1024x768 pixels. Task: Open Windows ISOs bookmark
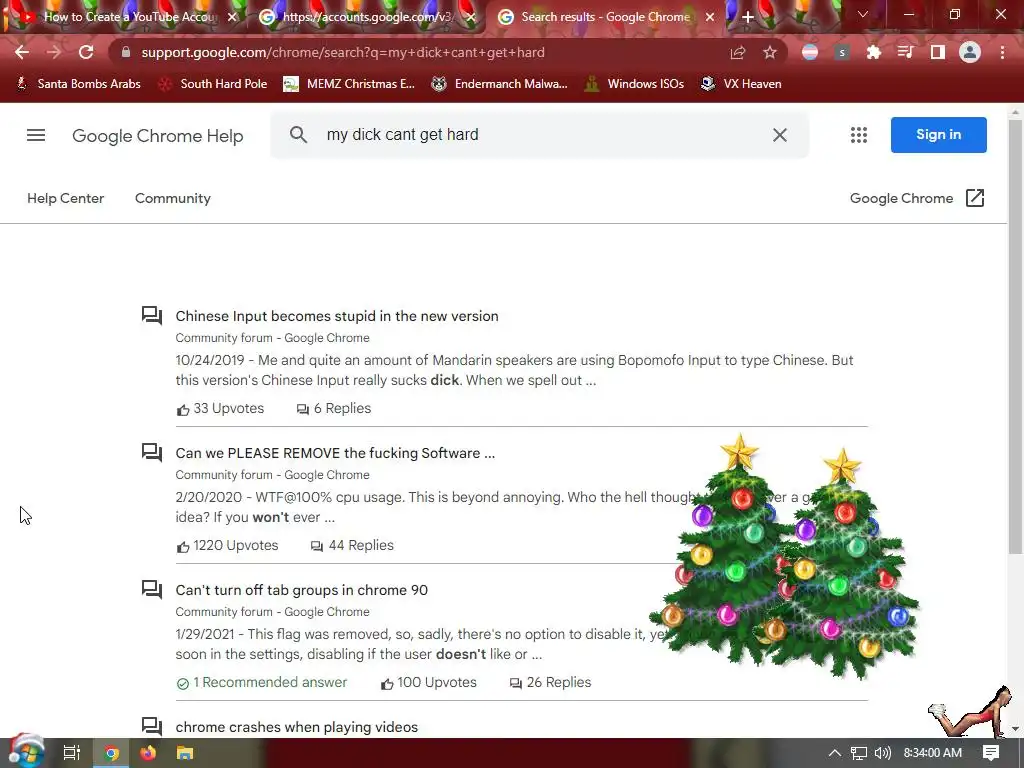(634, 84)
